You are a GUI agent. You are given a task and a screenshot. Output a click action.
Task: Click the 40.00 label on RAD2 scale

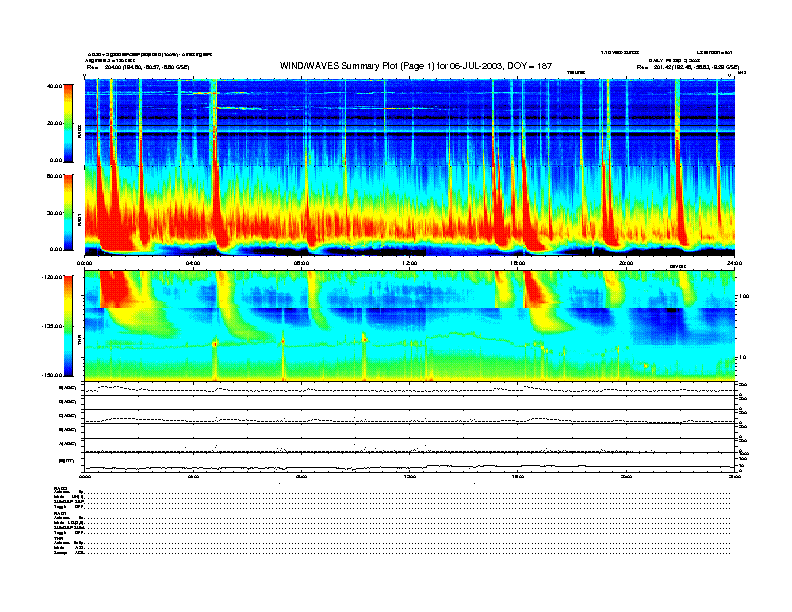click(x=55, y=86)
